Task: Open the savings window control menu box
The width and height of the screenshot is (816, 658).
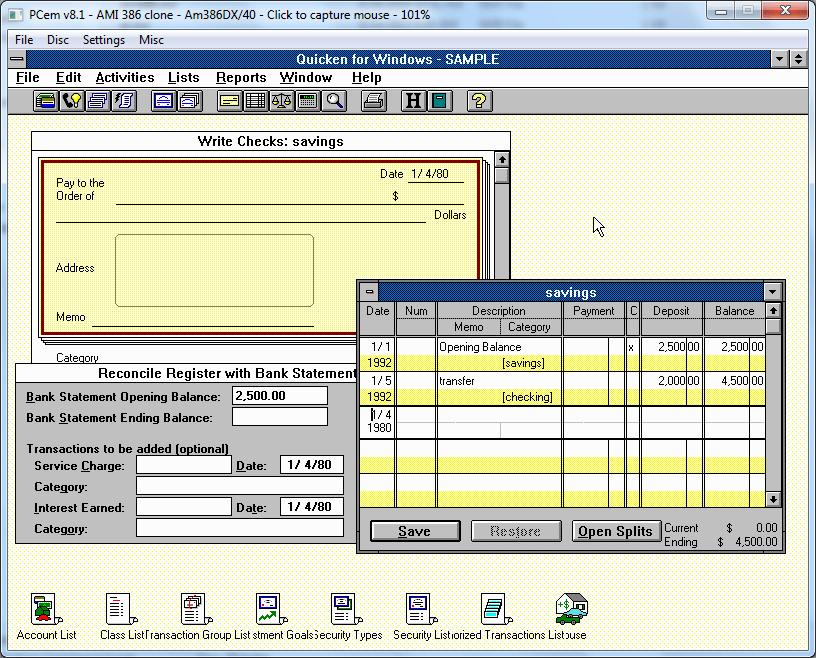Action: [x=369, y=292]
